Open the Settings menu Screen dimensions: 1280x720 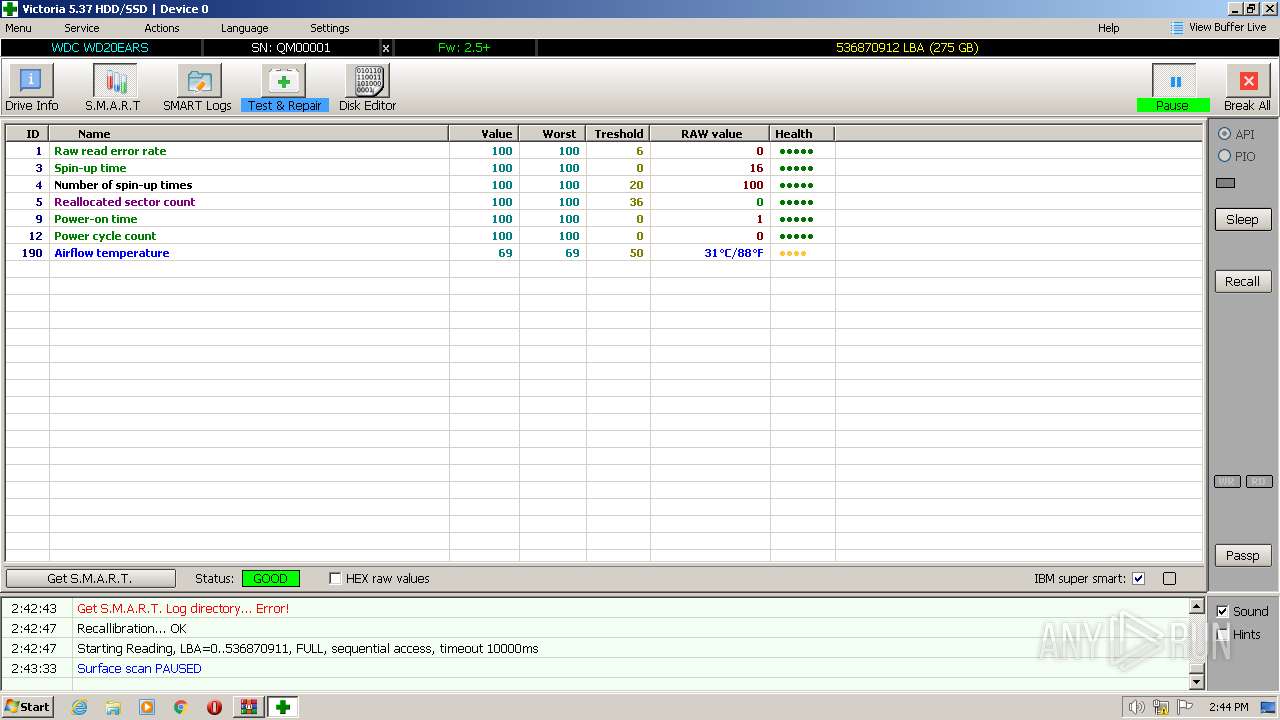(330, 28)
